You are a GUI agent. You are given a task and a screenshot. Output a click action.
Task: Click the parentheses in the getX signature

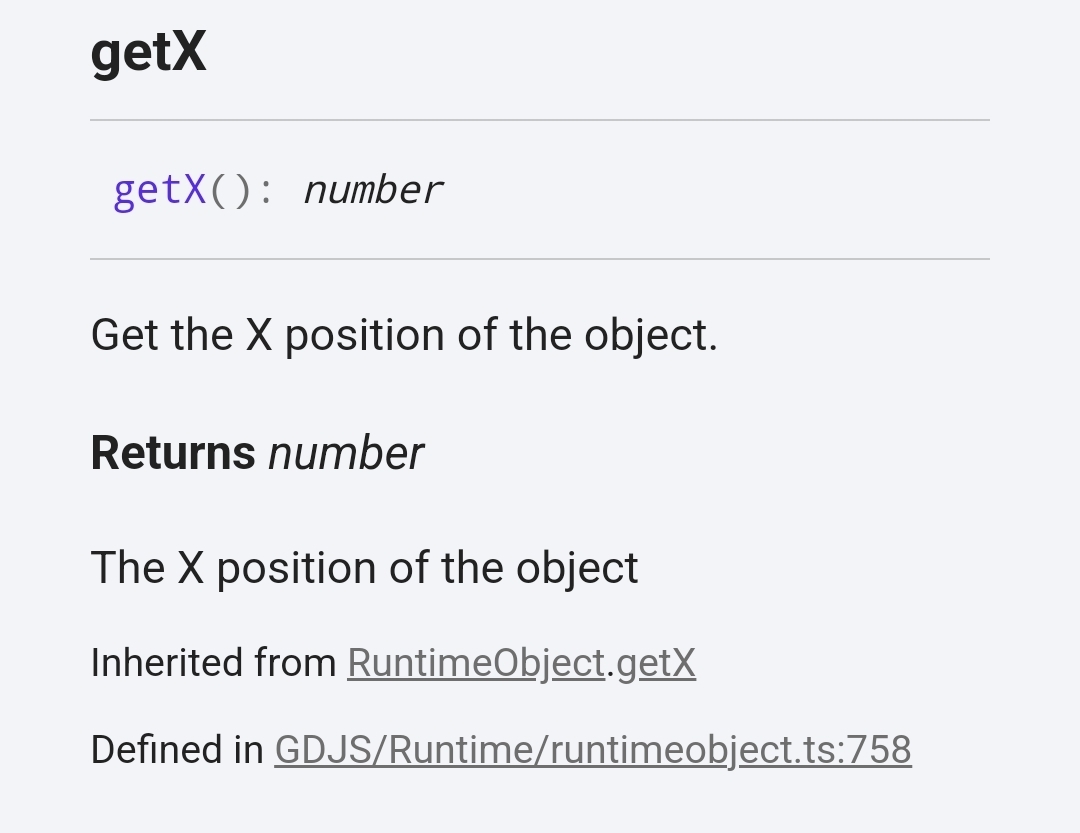click(x=231, y=189)
